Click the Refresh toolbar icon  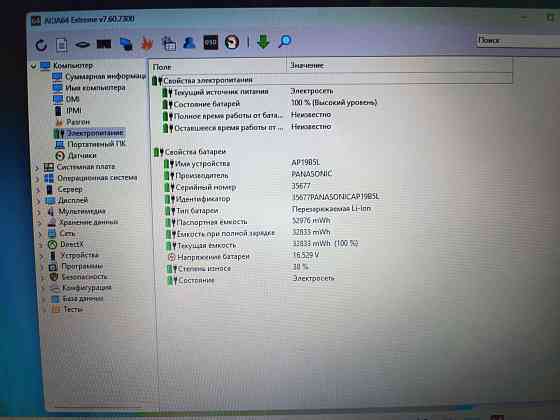41,45
